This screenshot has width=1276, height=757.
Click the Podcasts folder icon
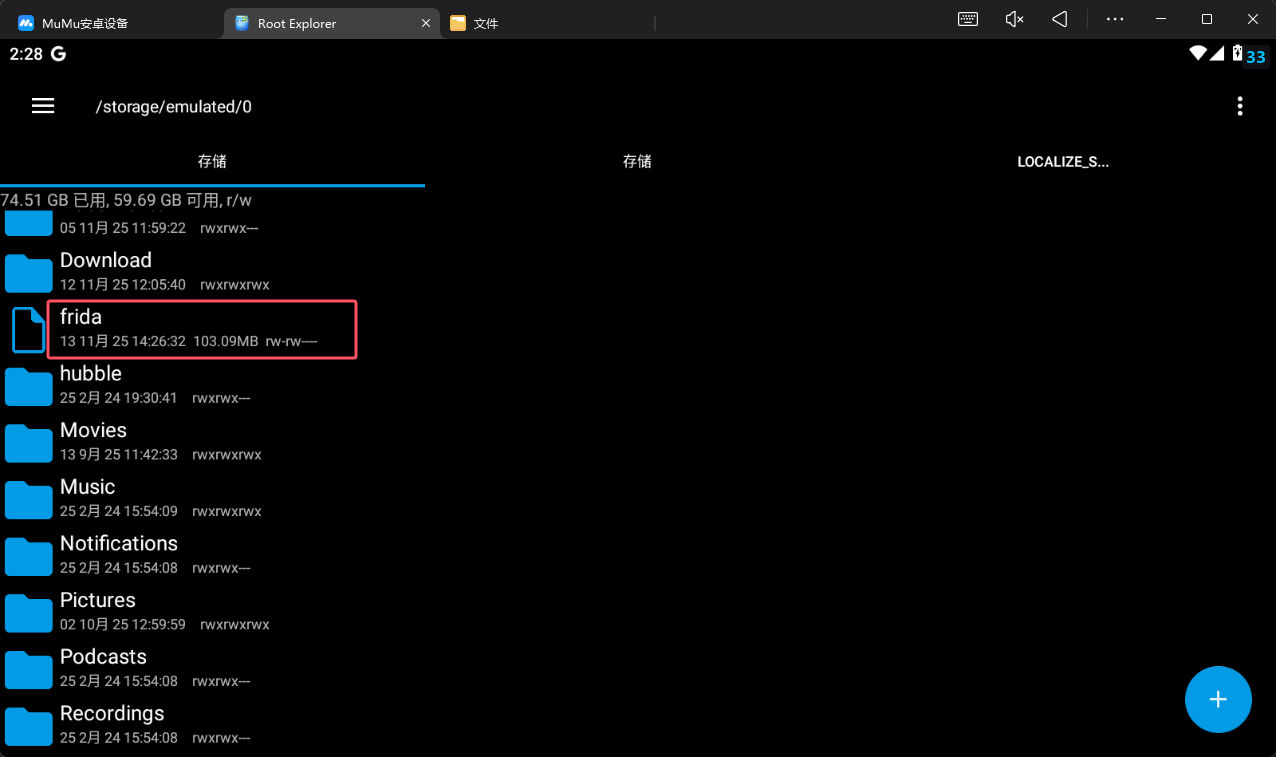(28, 668)
